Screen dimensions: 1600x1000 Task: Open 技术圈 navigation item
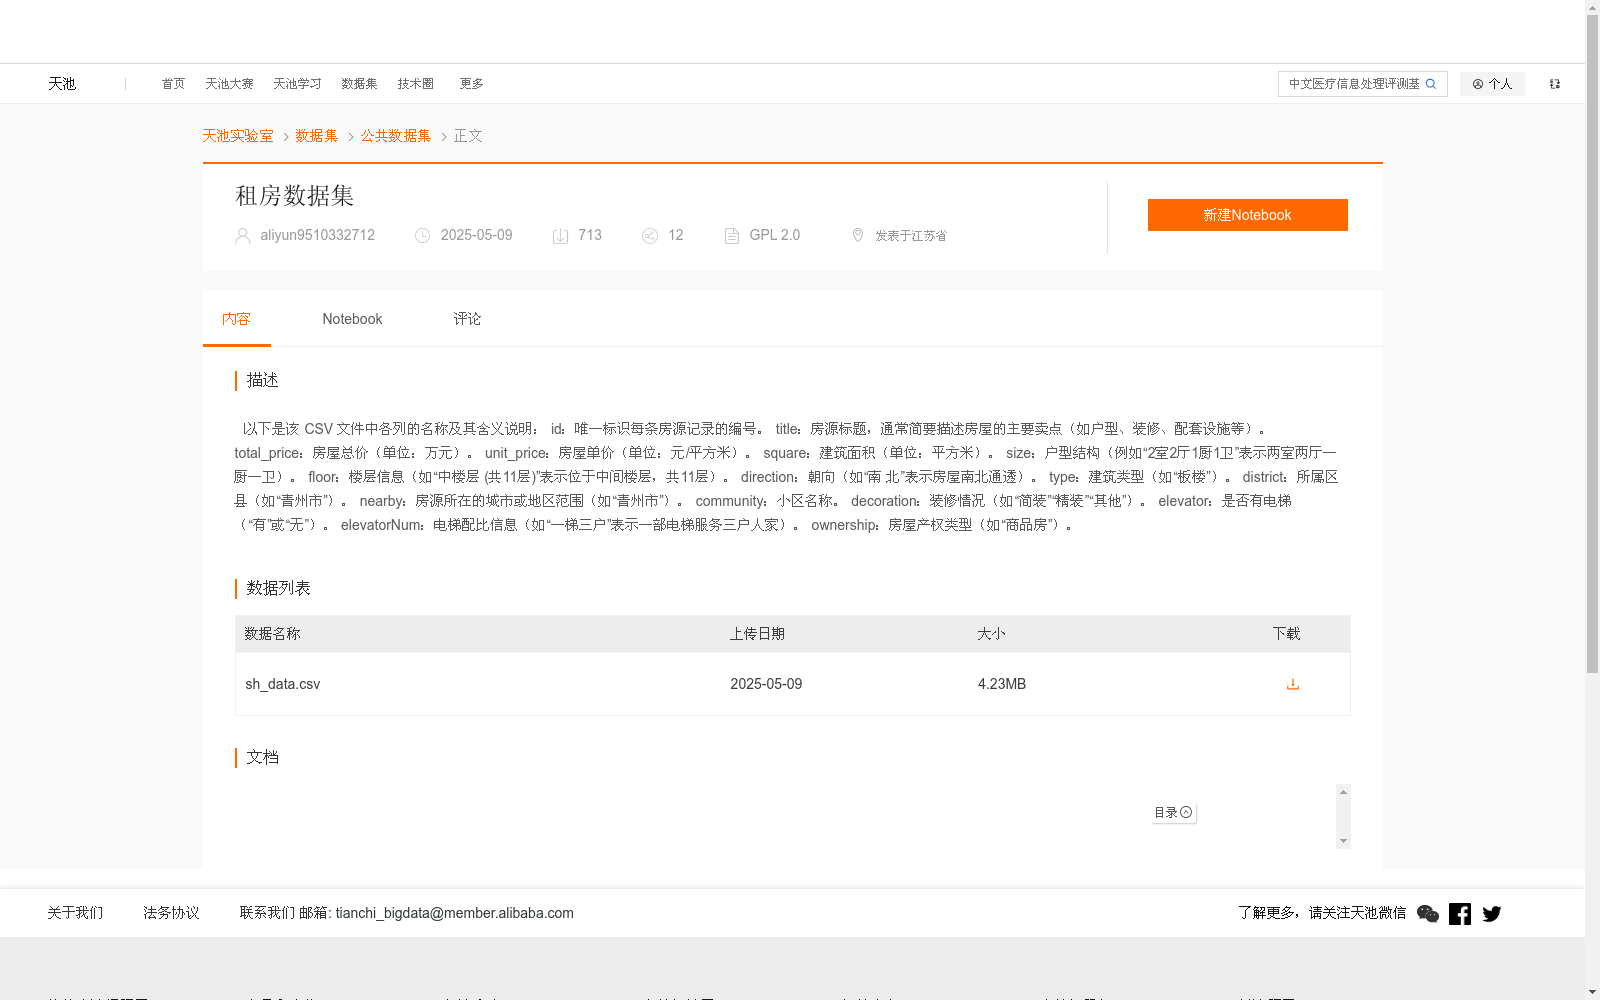(x=416, y=84)
